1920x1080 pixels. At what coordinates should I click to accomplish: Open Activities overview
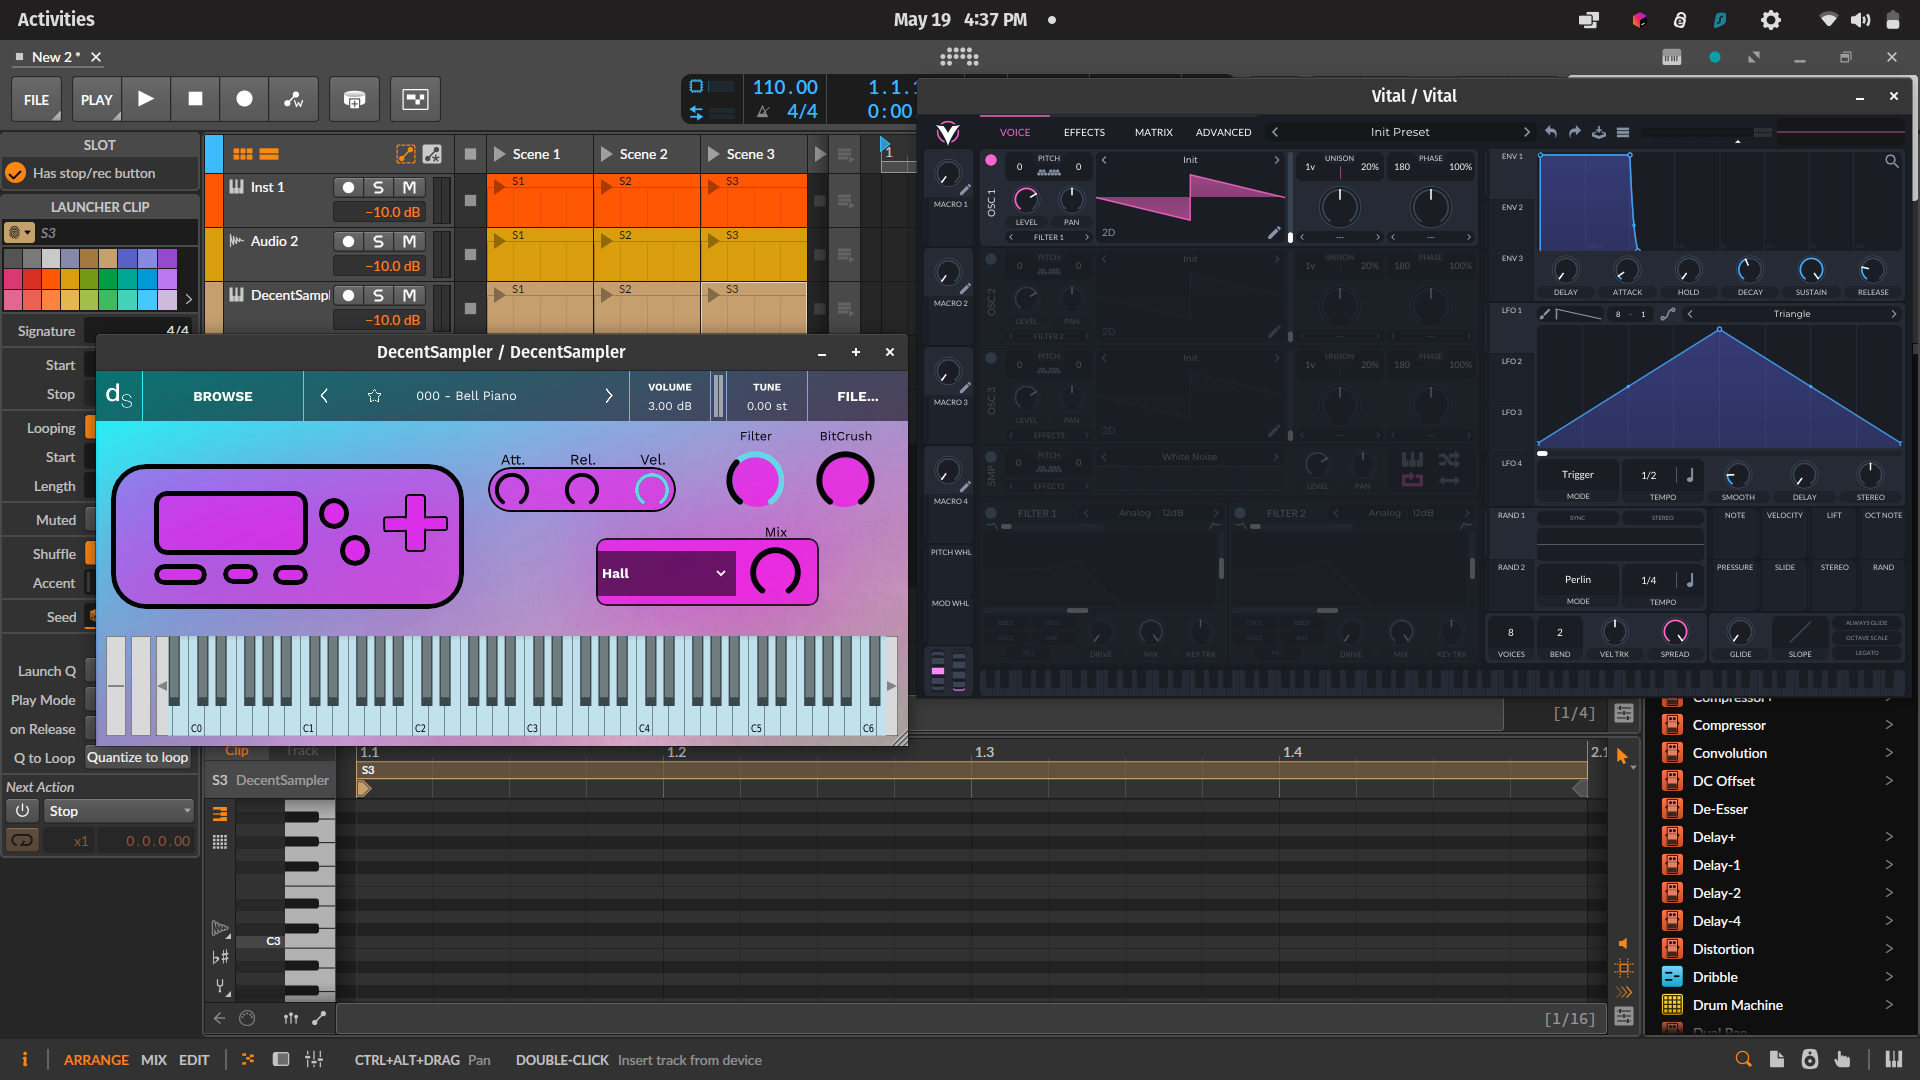[56, 19]
